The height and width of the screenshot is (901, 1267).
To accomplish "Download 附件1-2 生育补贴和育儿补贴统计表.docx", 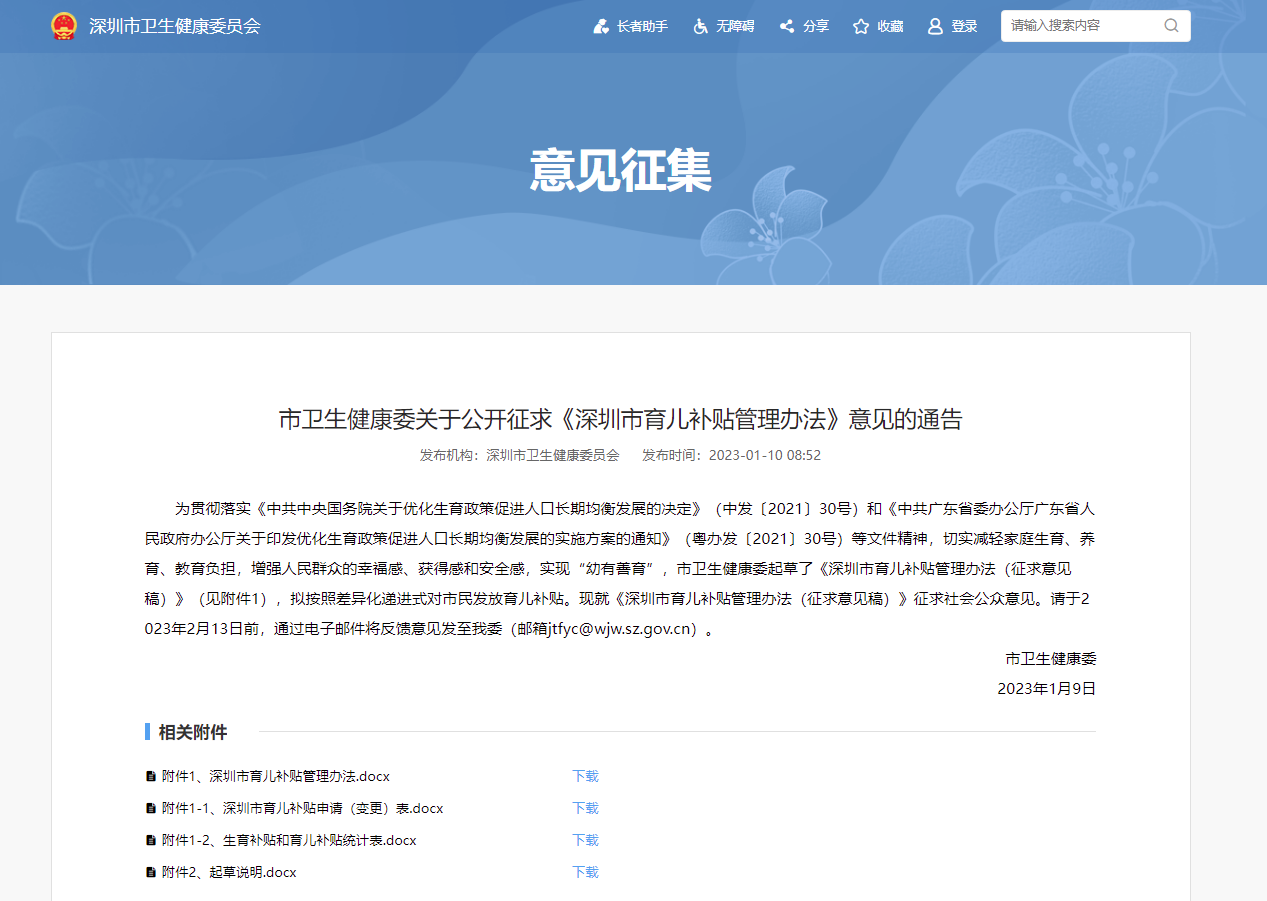I will (x=585, y=840).
